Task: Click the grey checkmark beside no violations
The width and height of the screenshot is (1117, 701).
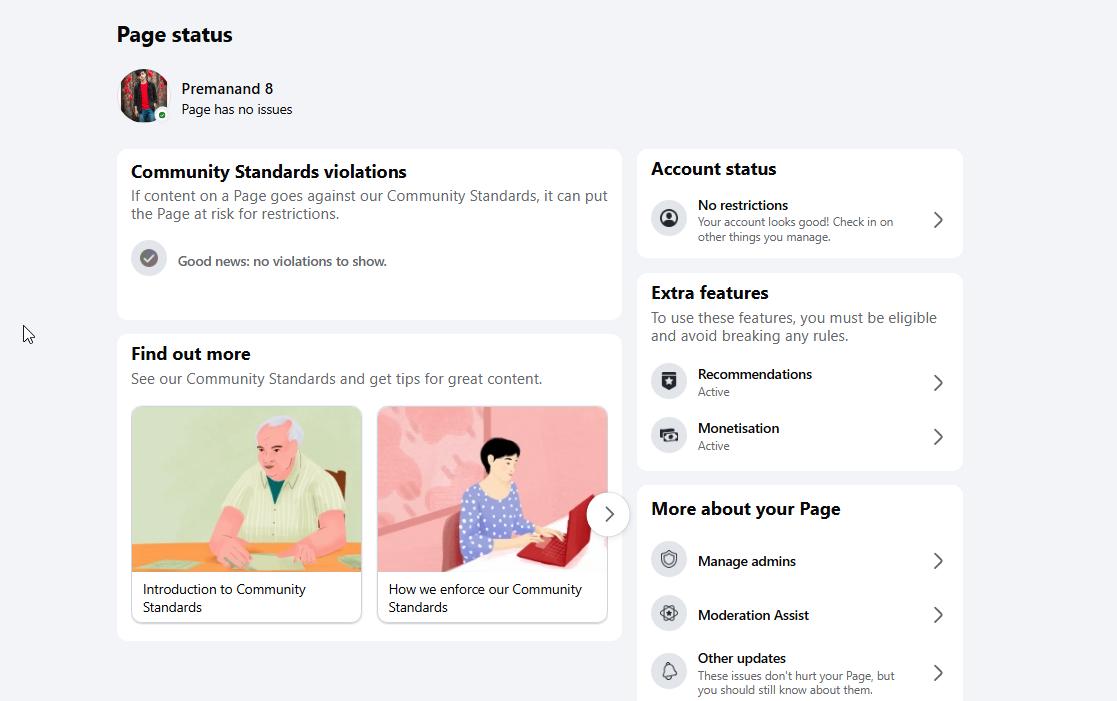Action: pyautogui.click(x=149, y=259)
